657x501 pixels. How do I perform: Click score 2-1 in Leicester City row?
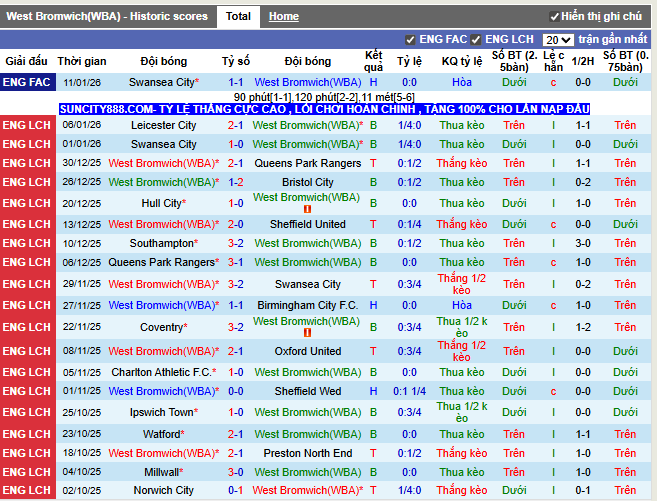(x=235, y=125)
